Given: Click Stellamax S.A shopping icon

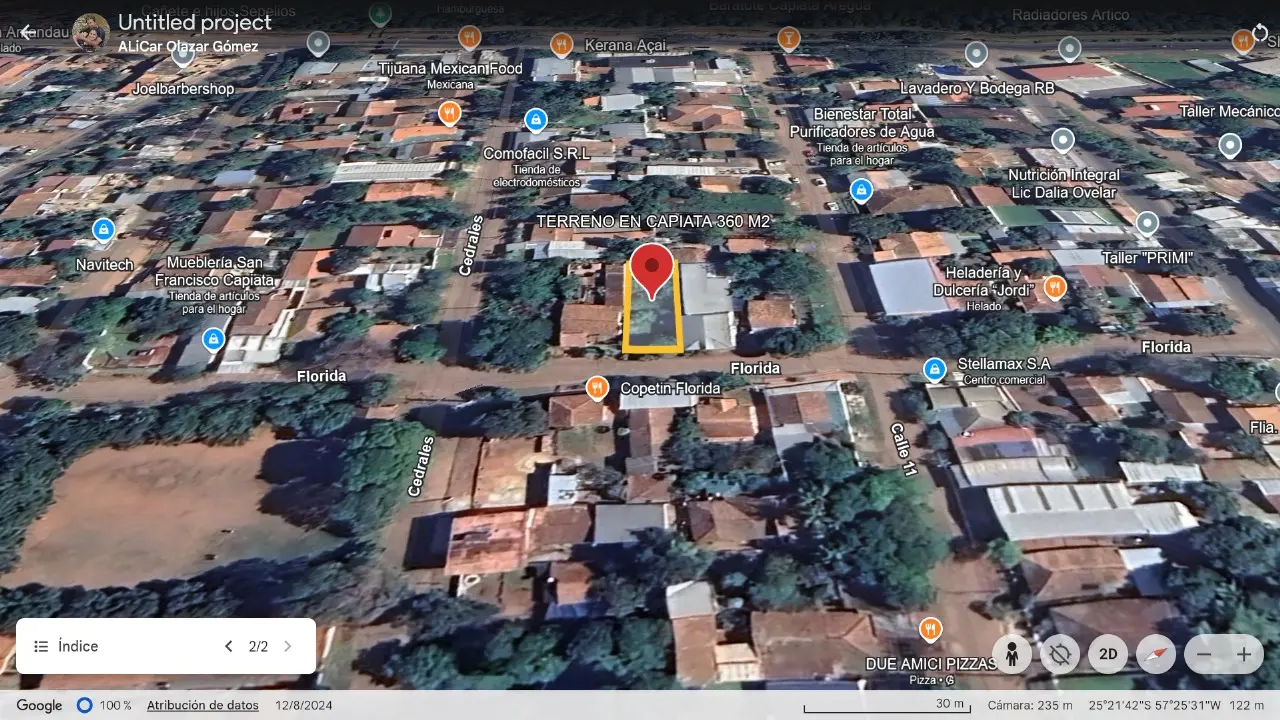Looking at the screenshot, I should (935, 370).
